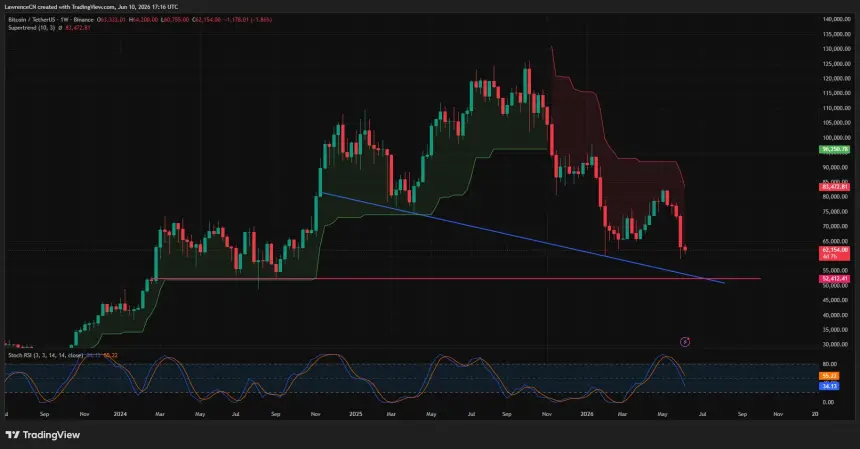Click the 120,000.00 price axis label
This screenshot has height=449, width=860.
(x=836, y=78)
